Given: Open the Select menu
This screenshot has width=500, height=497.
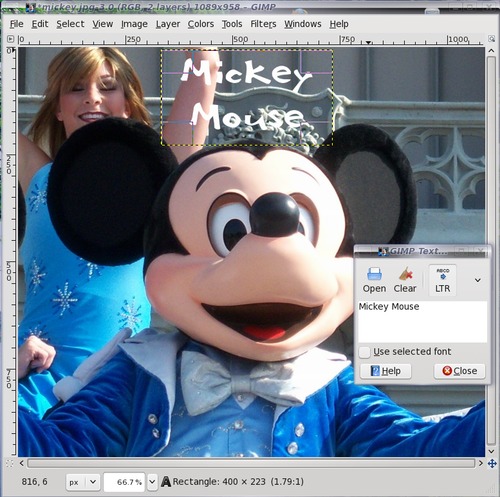Looking at the screenshot, I should coord(70,24).
